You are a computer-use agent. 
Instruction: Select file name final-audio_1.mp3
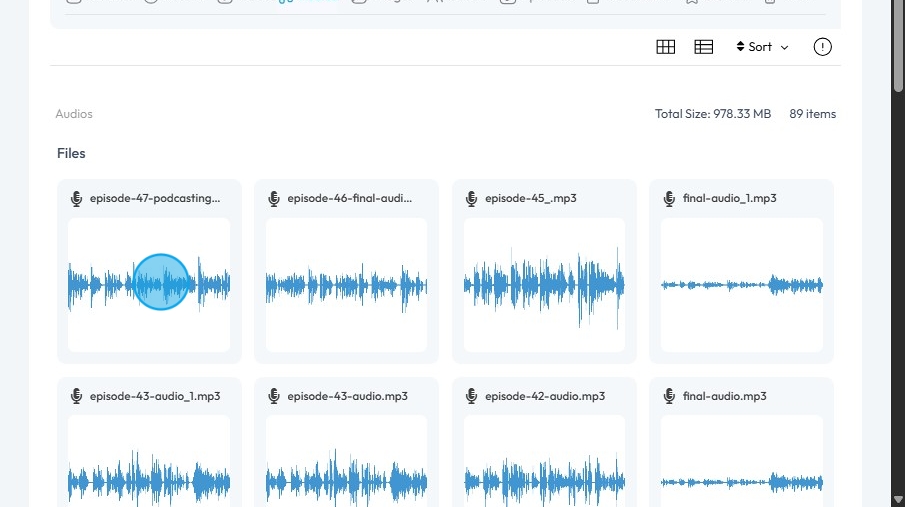pos(730,198)
